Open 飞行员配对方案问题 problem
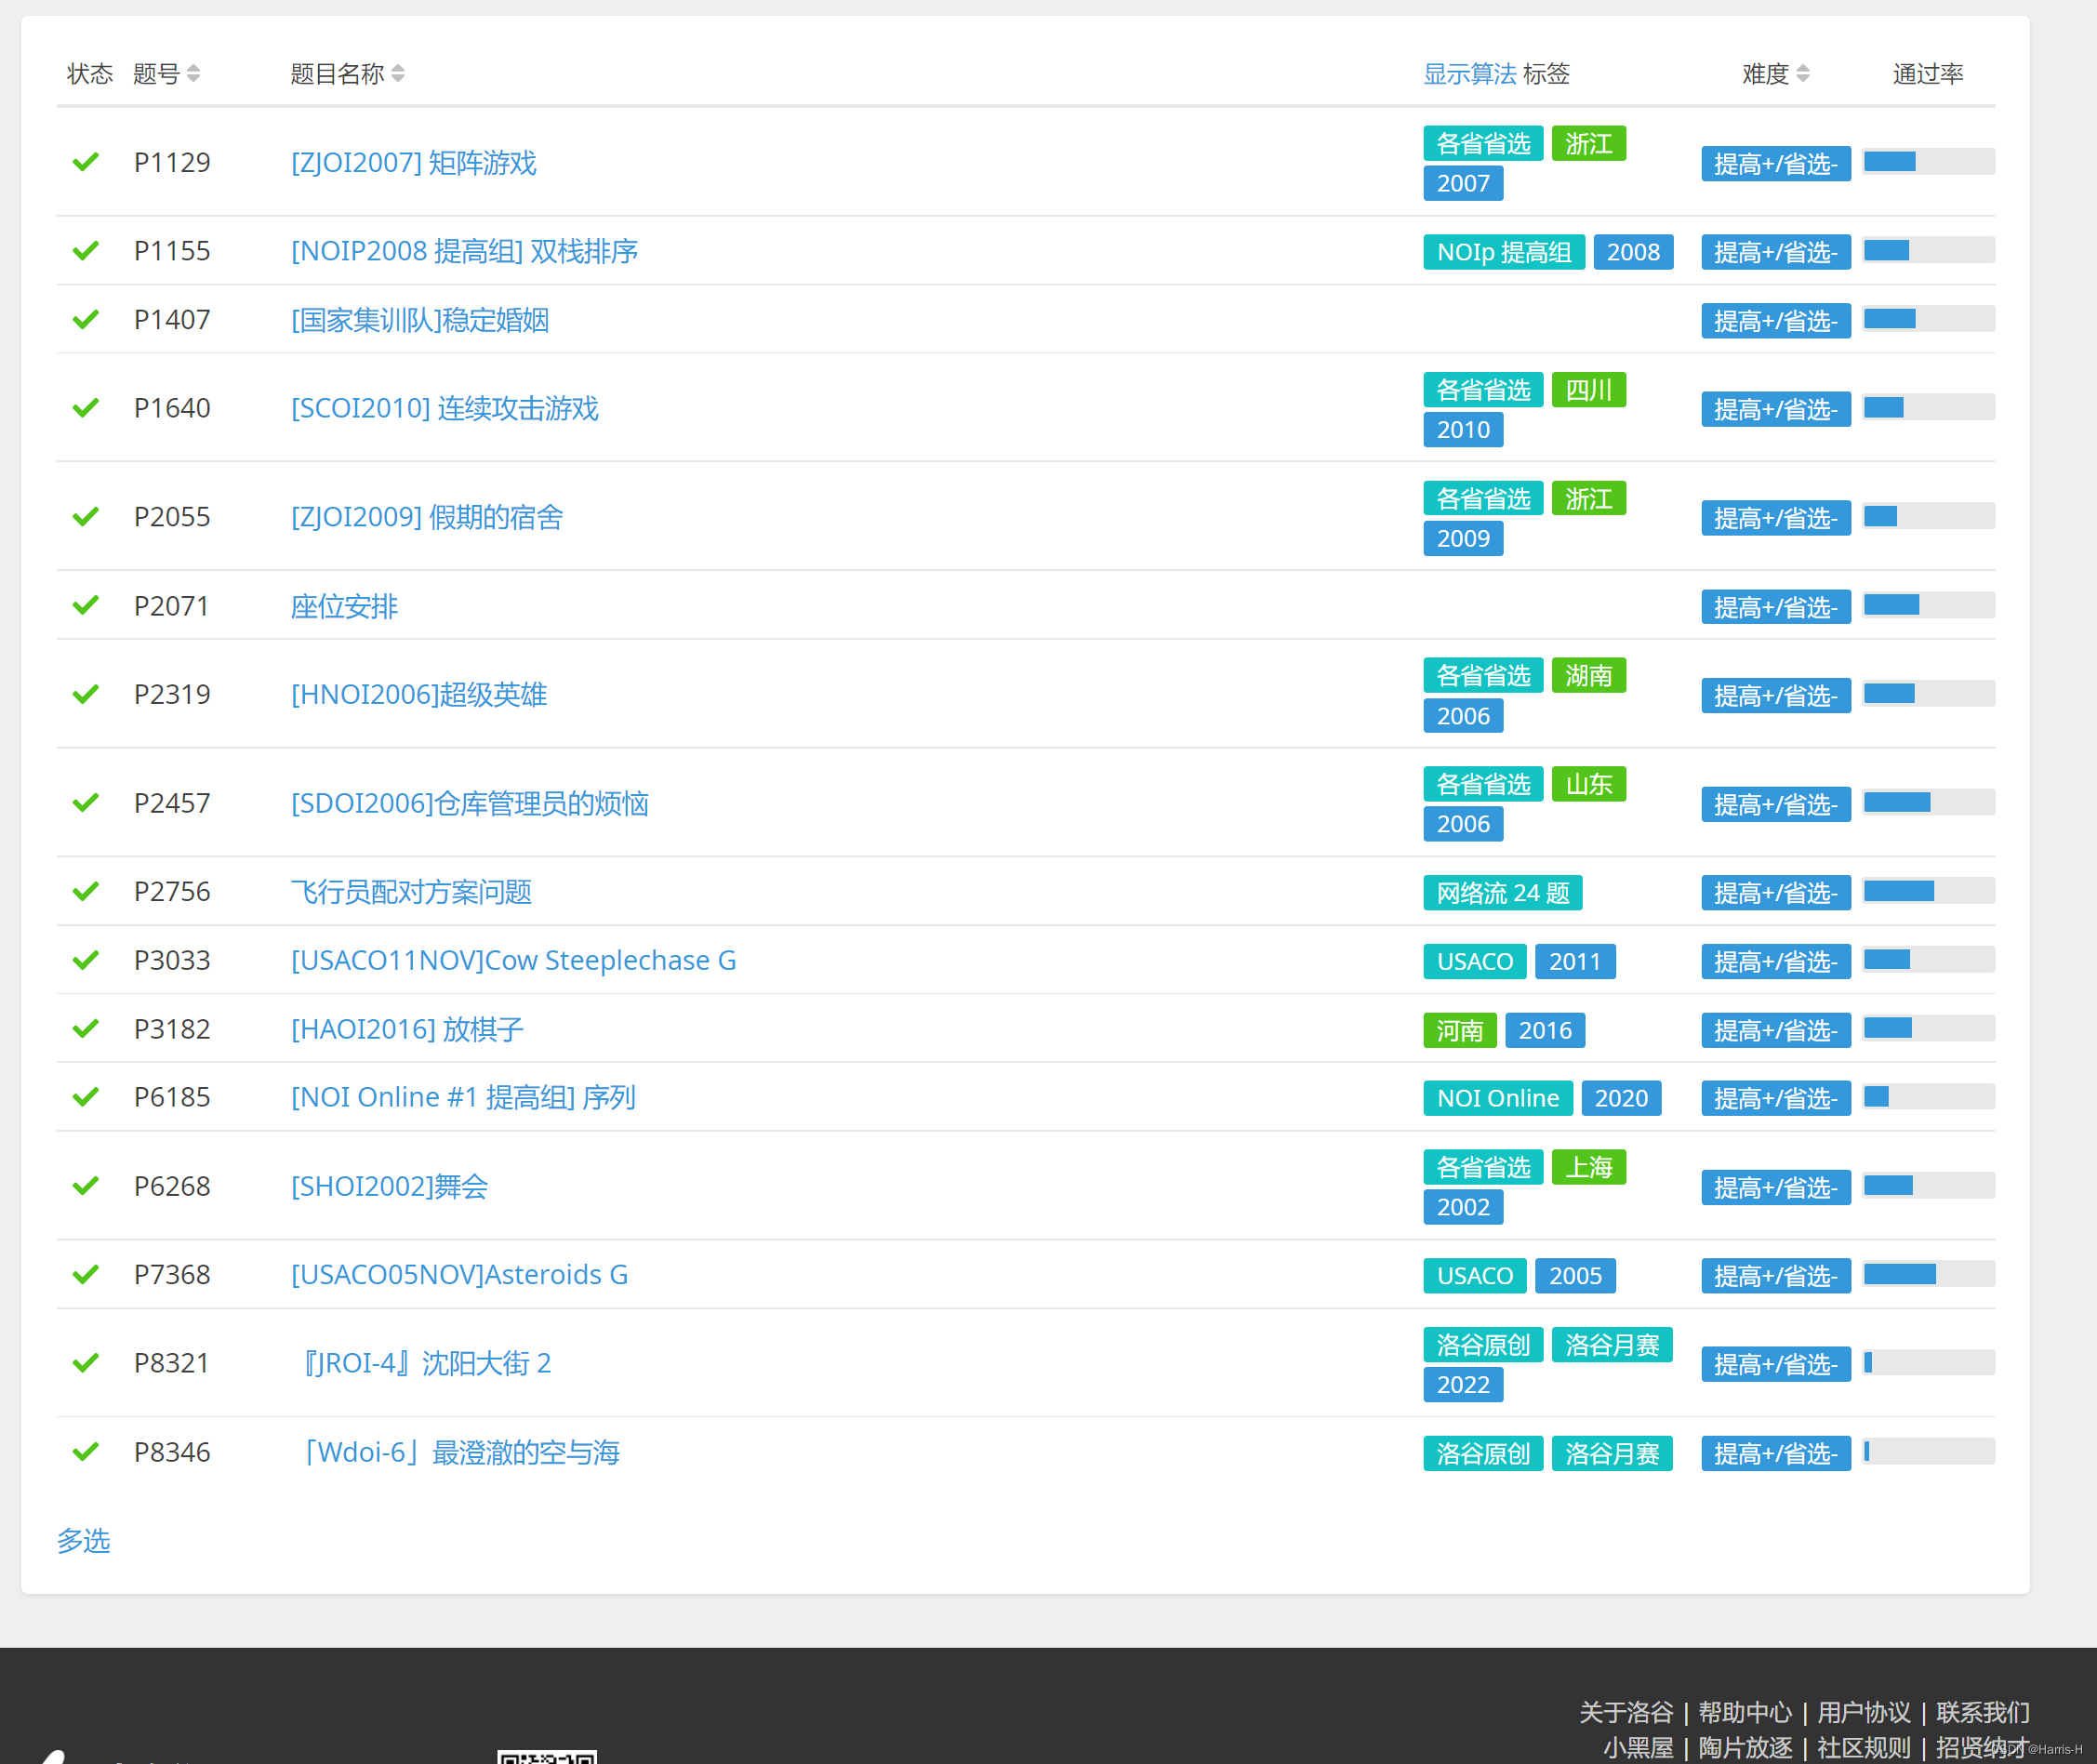 click(411, 891)
